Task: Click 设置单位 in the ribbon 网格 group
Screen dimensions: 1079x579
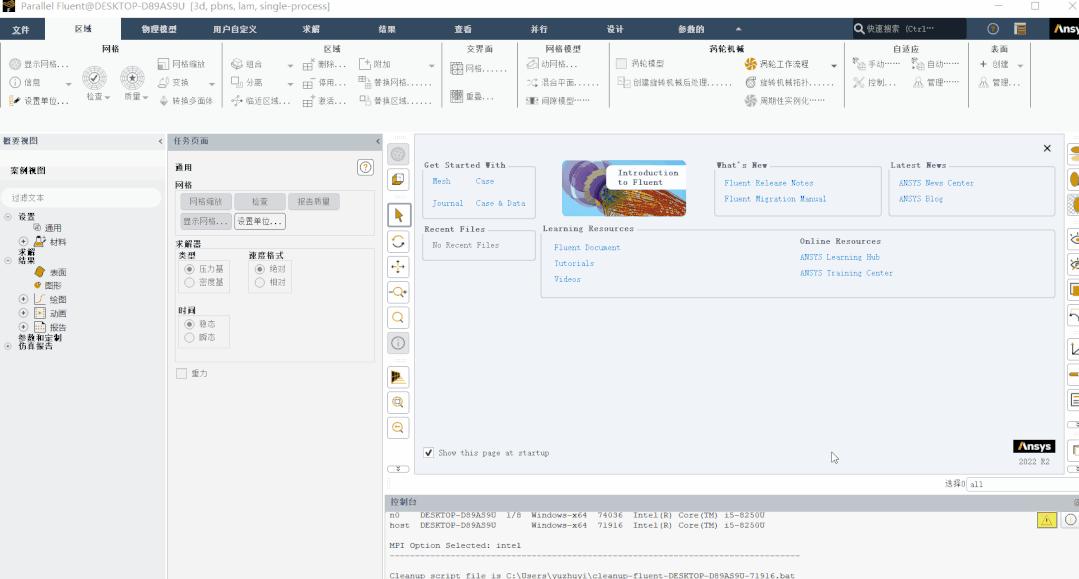Action: (x=39, y=101)
